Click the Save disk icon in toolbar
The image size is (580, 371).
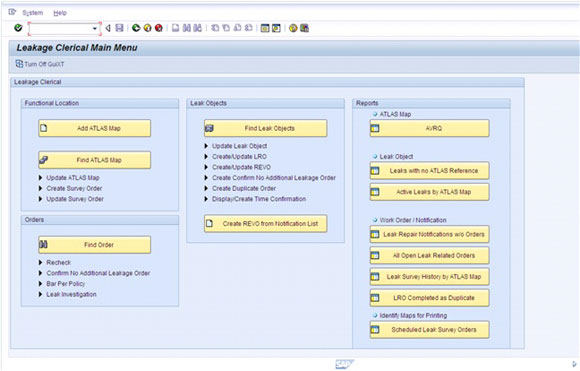coord(119,28)
